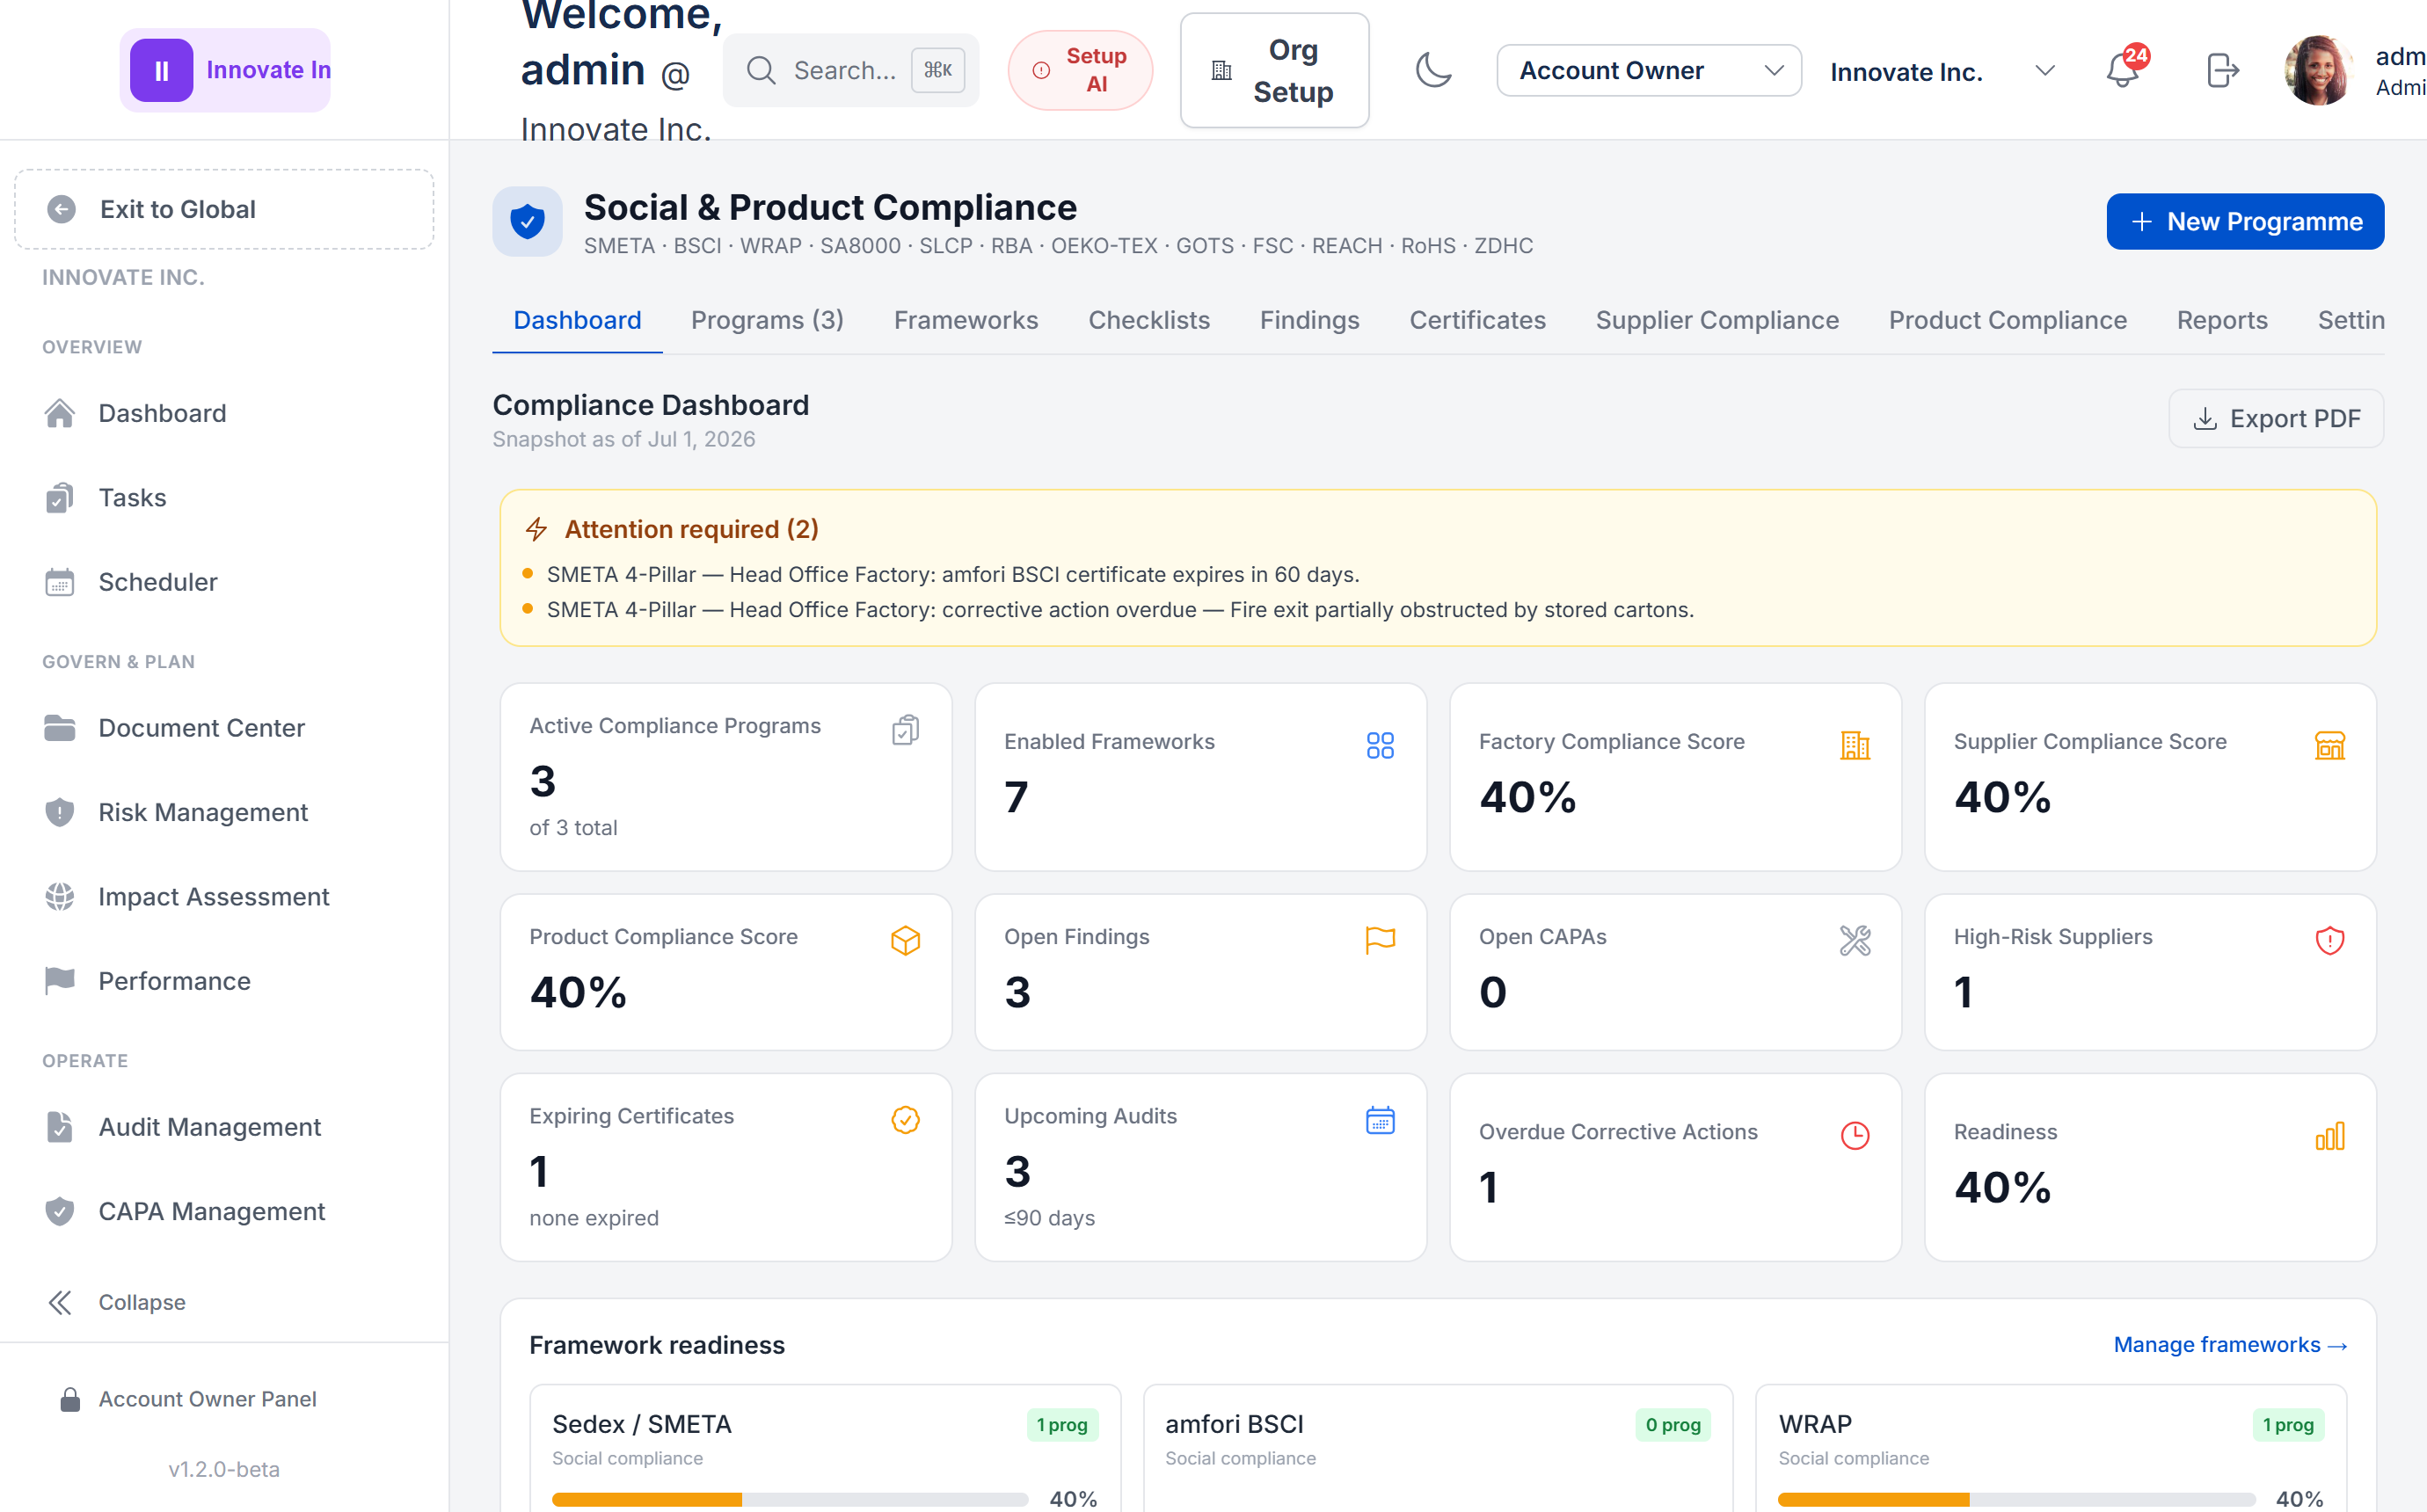Click the Exit to Global back arrow icon
The width and height of the screenshot is (2427, 1512).
(x=61, y=209)
